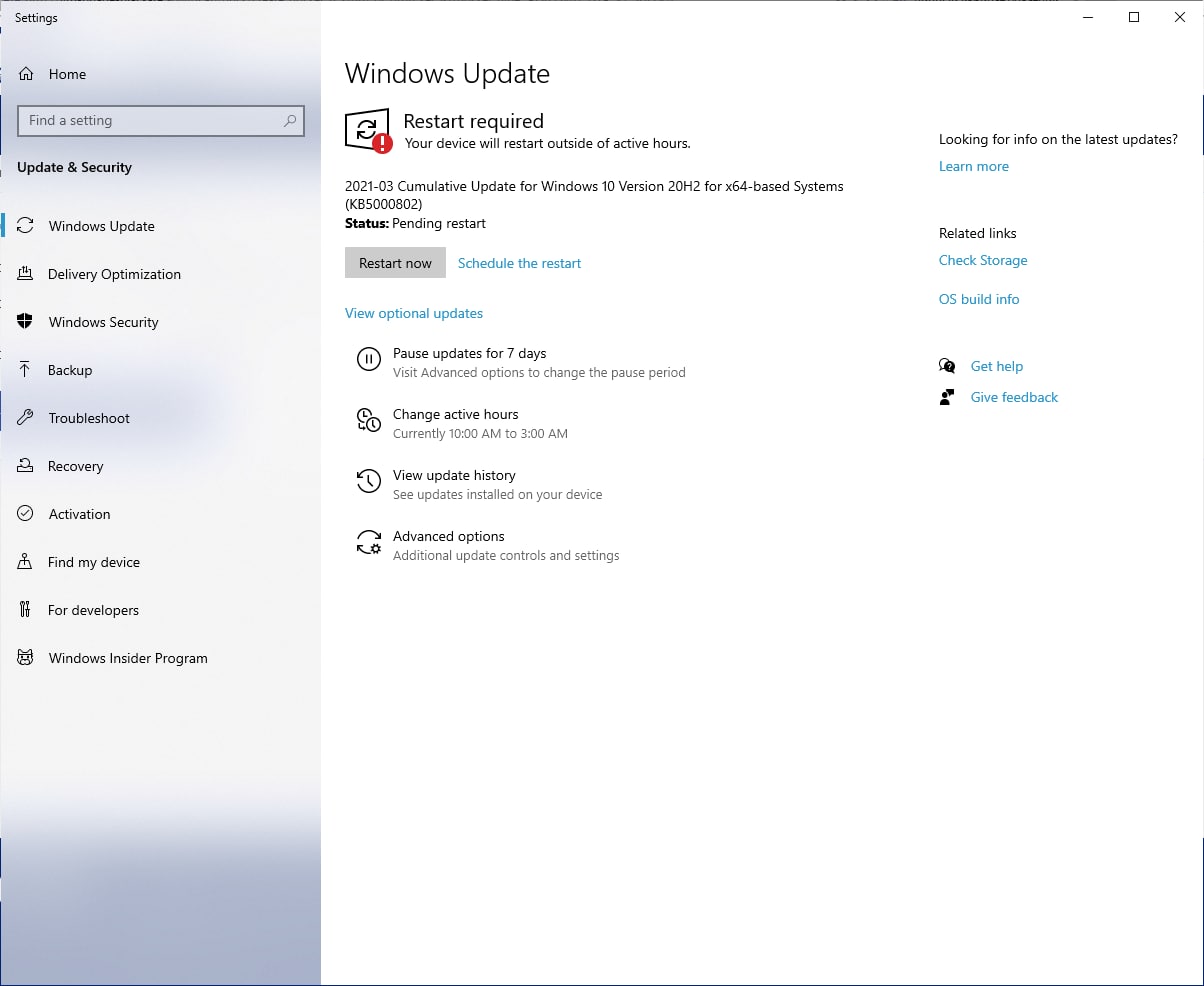Click the Activation checkmark icon

tap(26, 514)
